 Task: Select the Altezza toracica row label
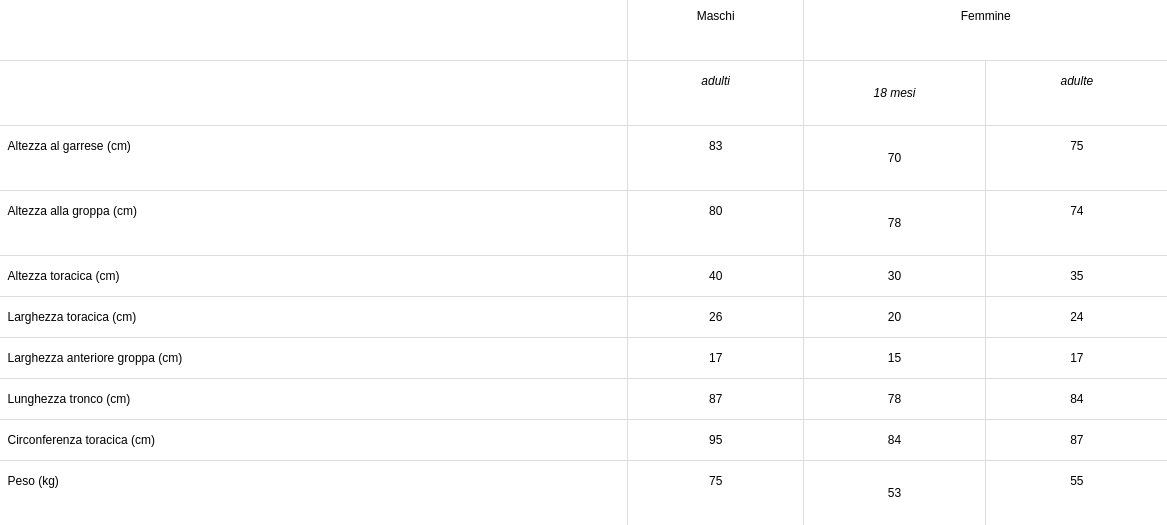pos(63,276)
